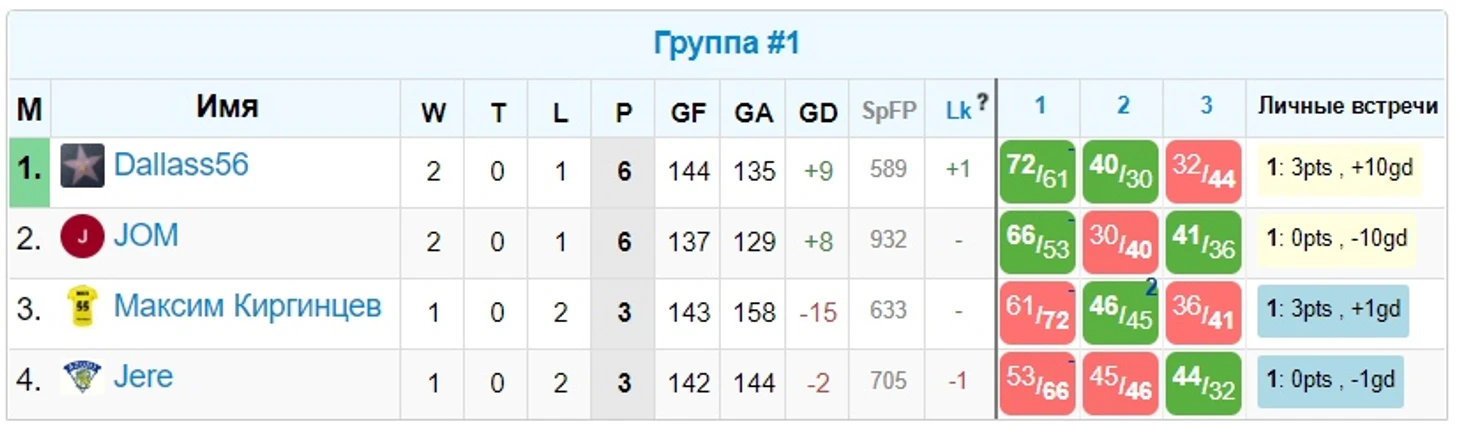Open JOM player profile link

pyautogui.click(x=146, y=236)
